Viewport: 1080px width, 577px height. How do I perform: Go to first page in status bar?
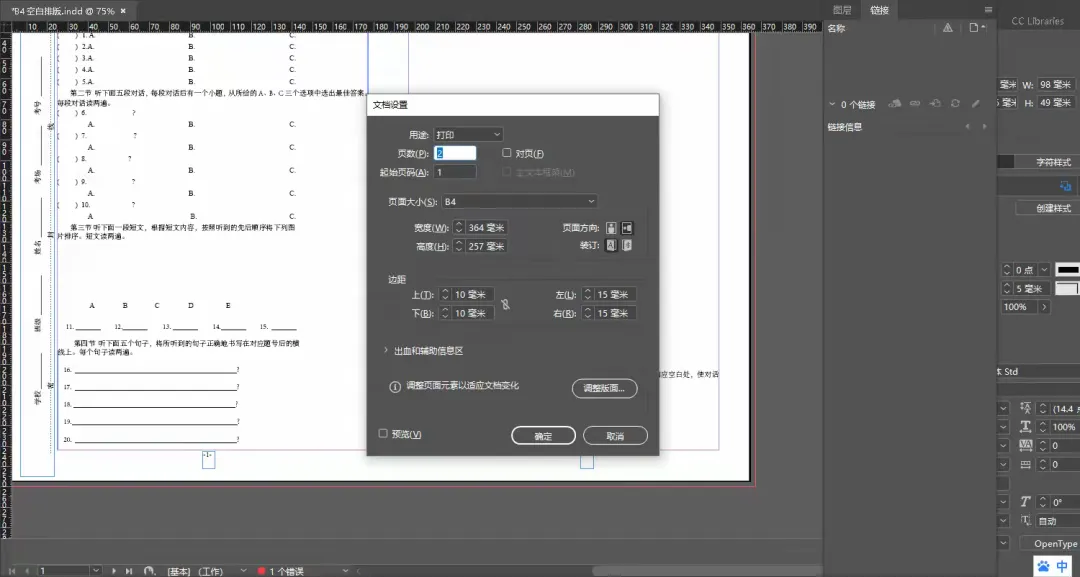[x=11, y=571]
